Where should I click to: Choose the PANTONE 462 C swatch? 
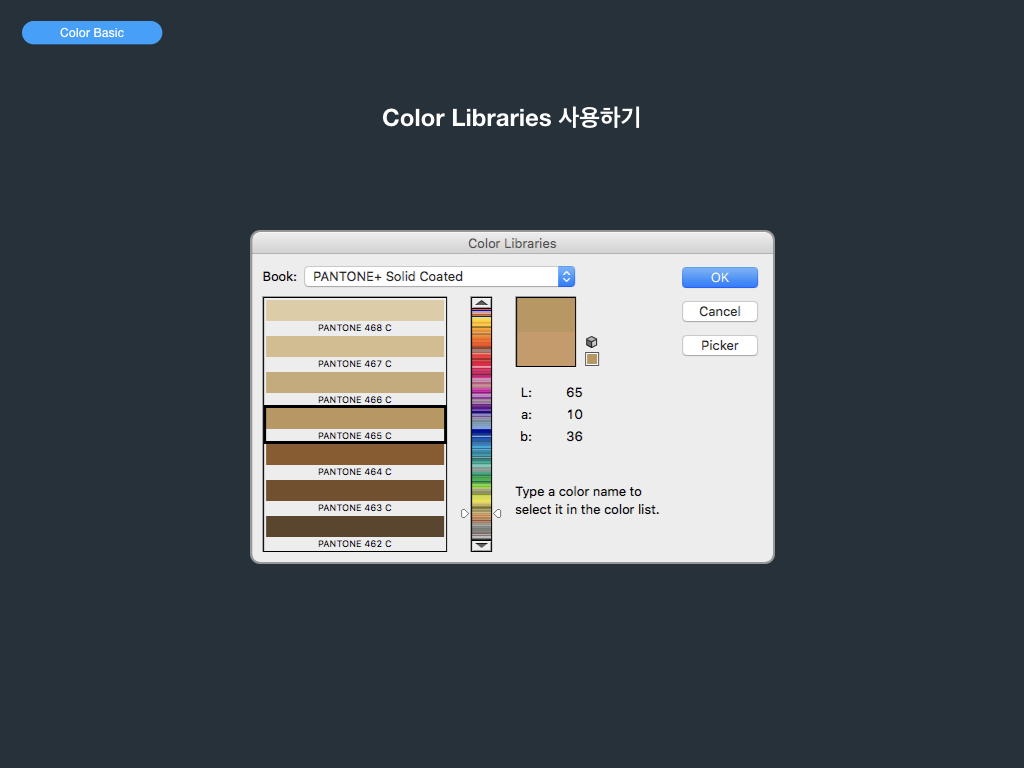point(355,527)
